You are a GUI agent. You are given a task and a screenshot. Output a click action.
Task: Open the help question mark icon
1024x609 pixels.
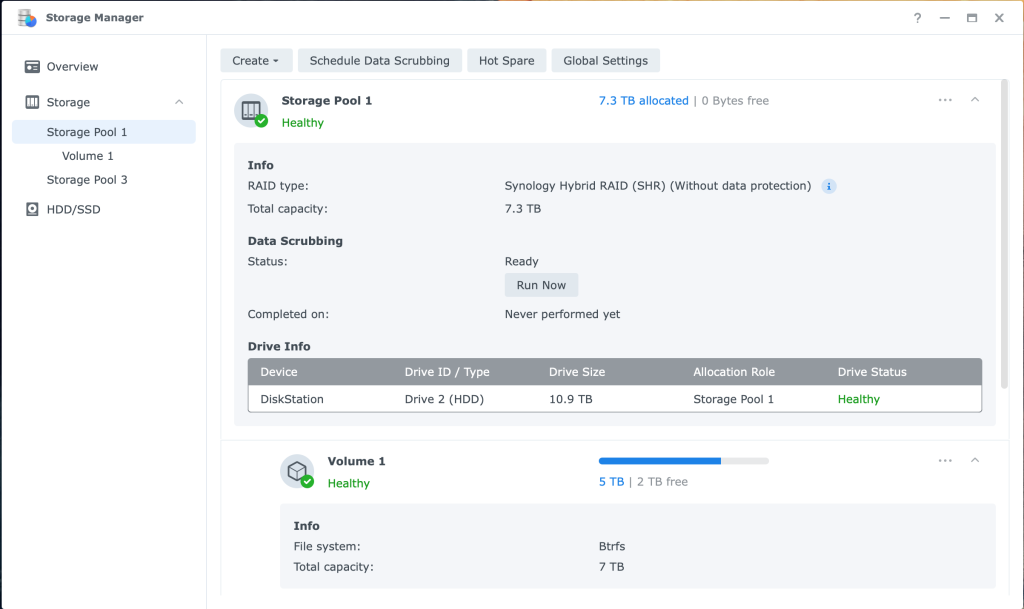[x=917, y=18]
